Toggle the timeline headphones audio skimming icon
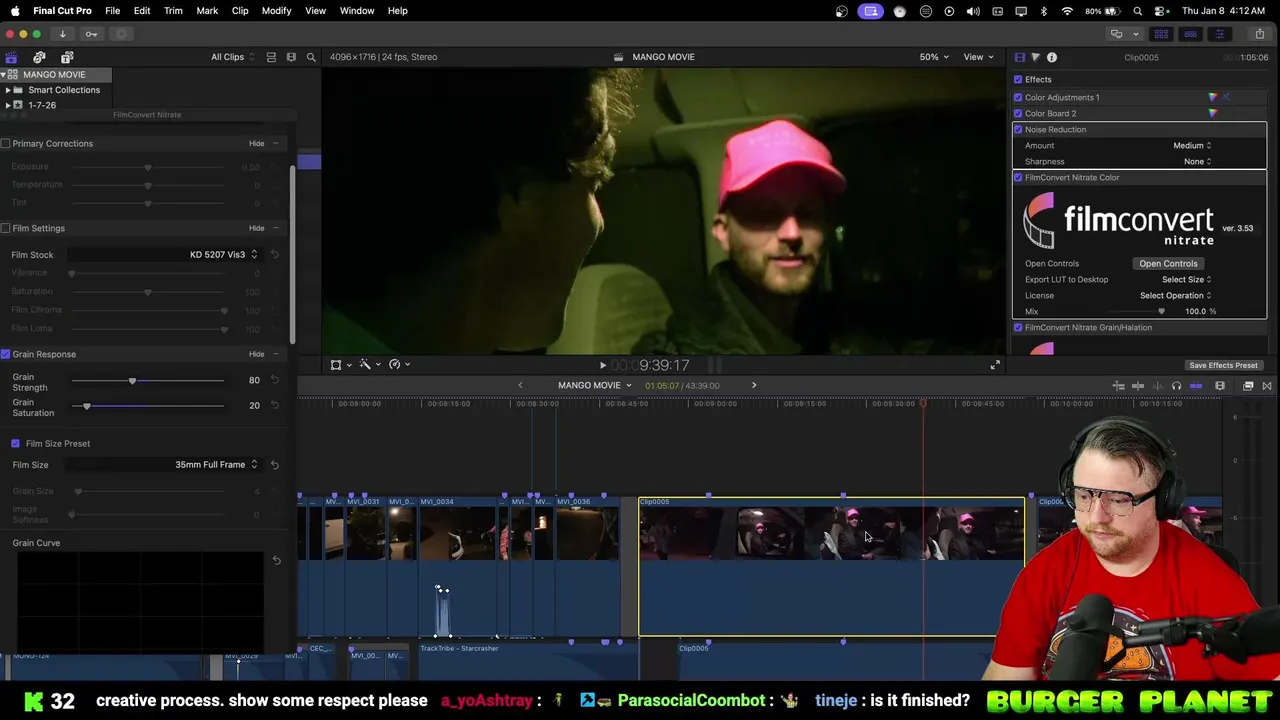The width and height of the screenshot is (1280, 720). (1176, 386)
